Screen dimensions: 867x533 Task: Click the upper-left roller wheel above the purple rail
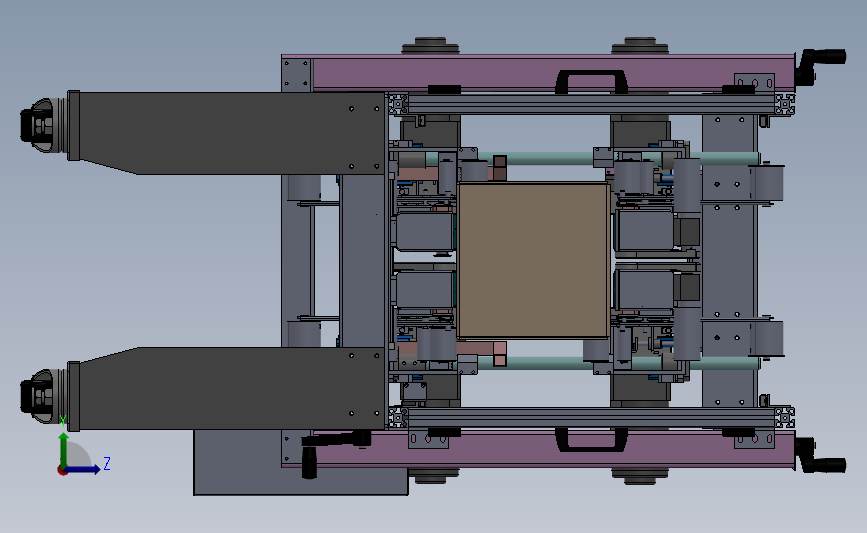(x=430, y=46)
